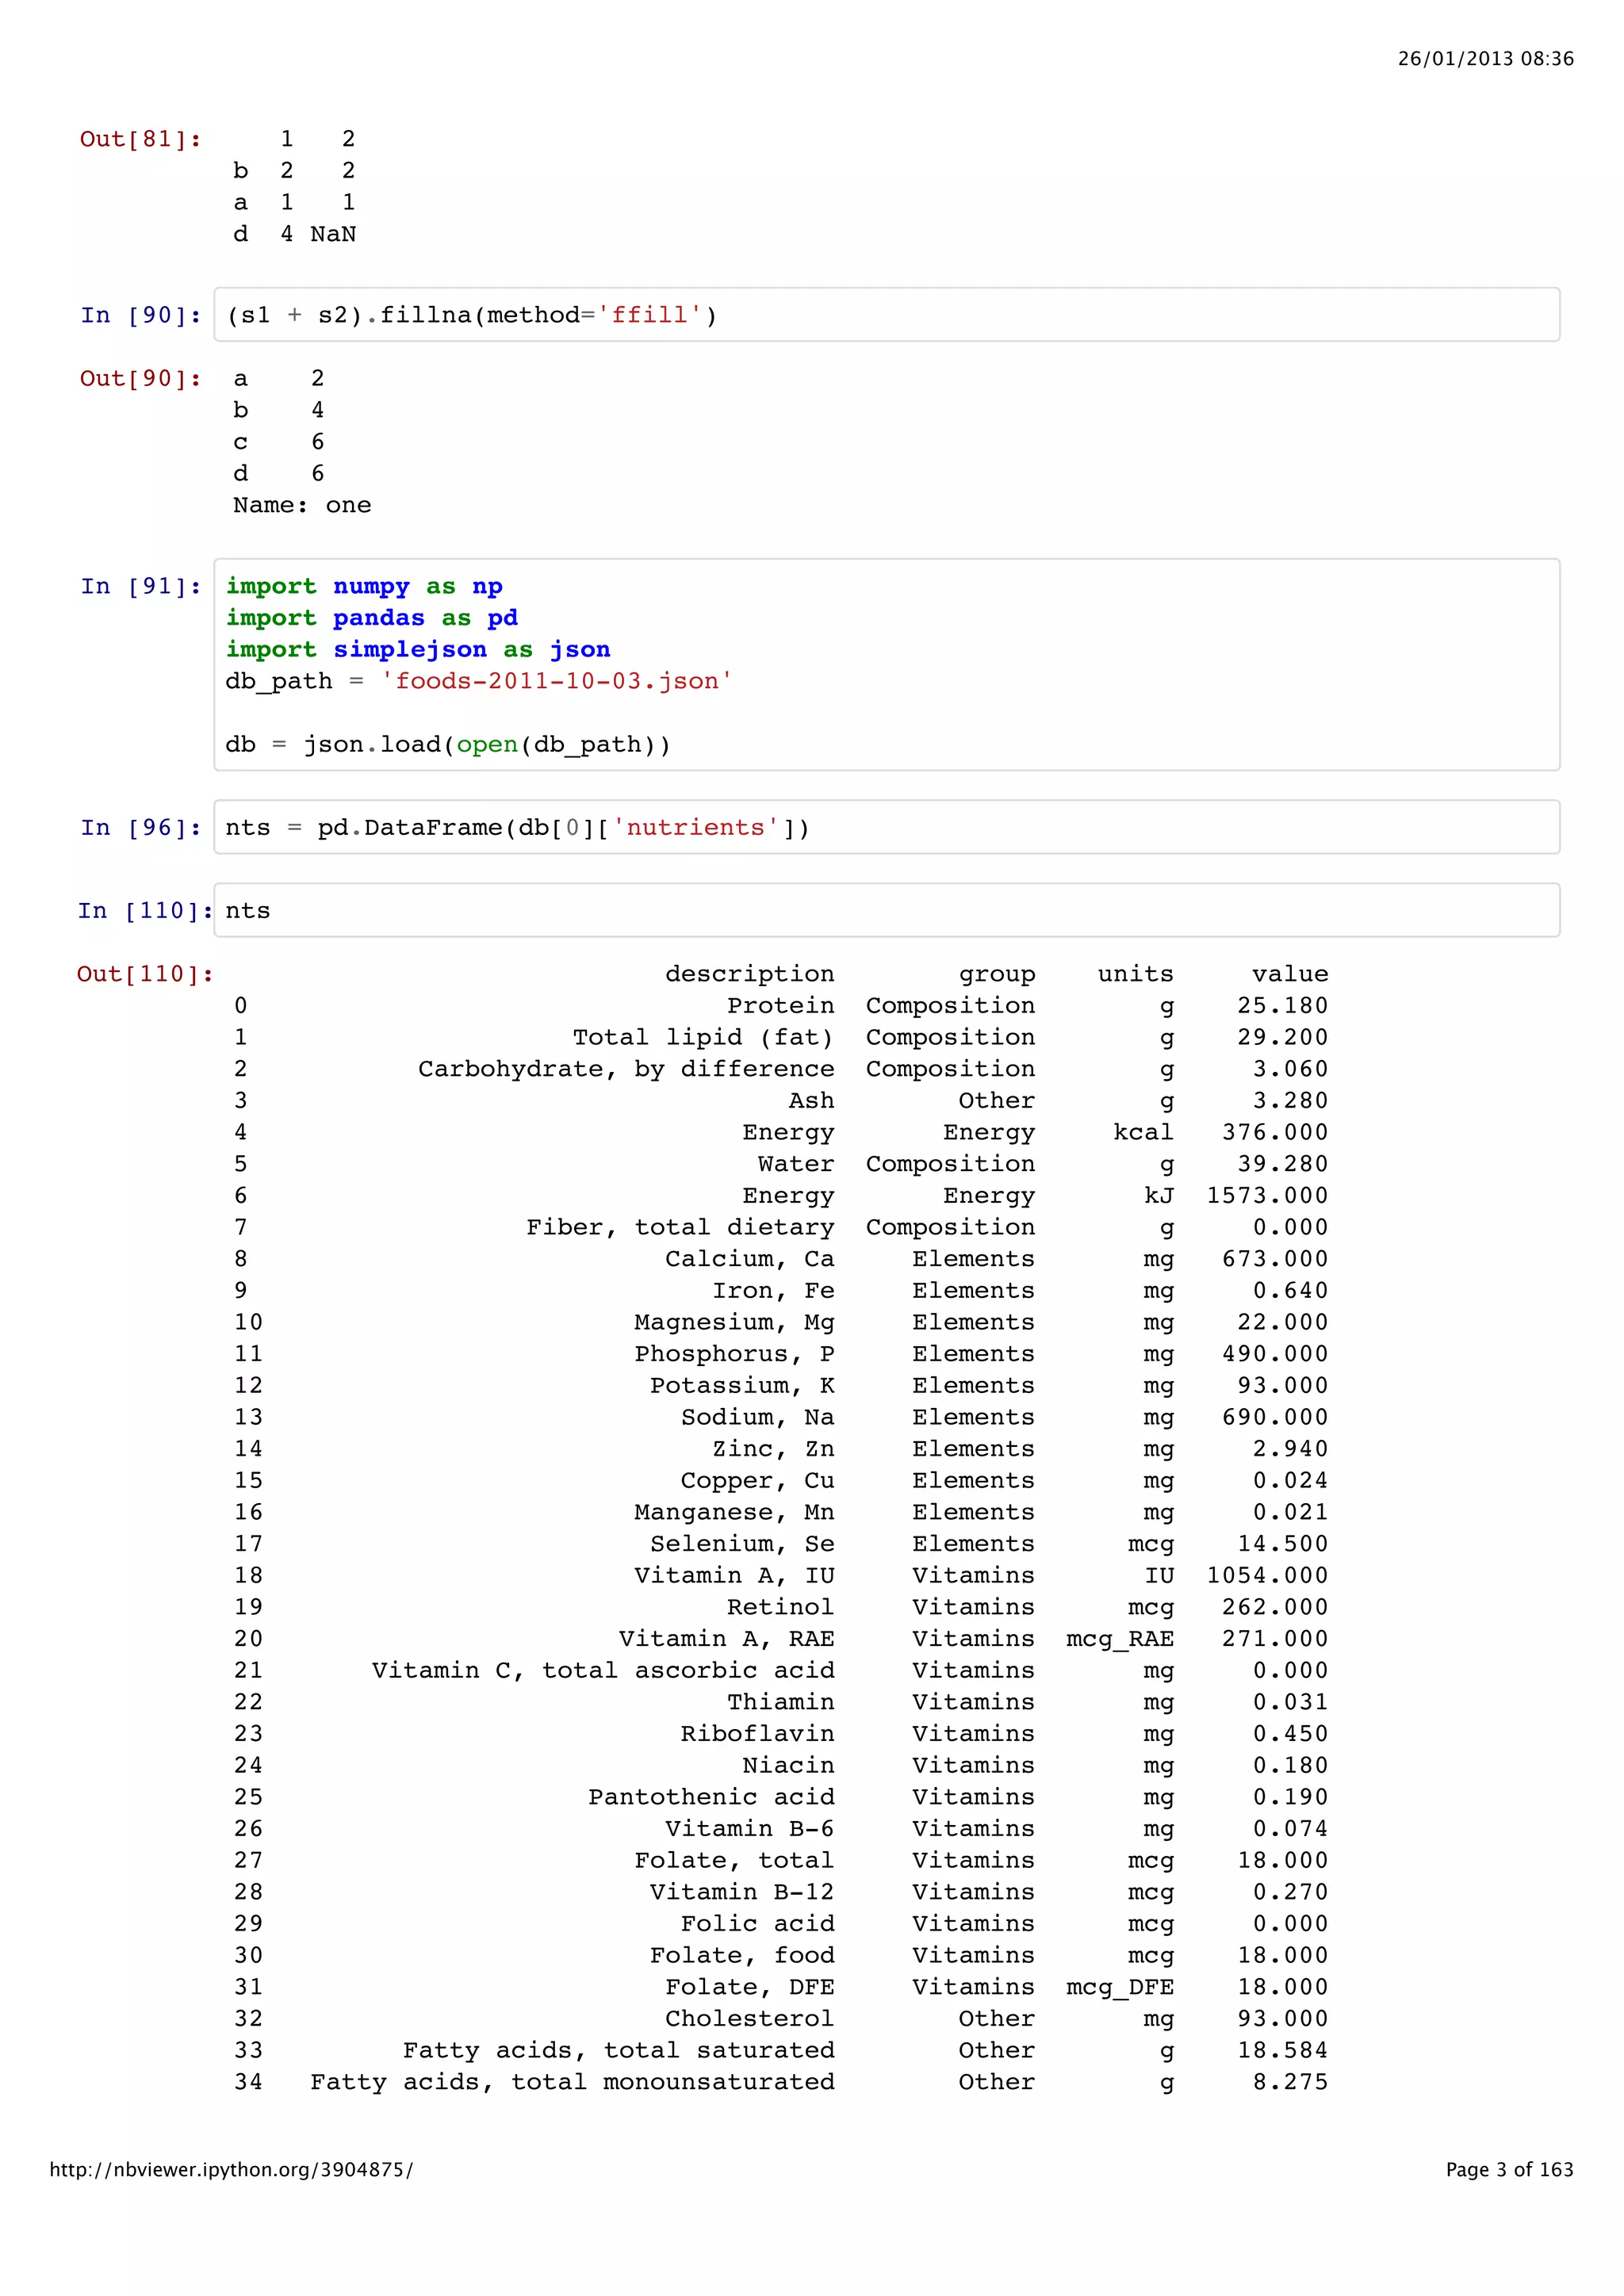Click 'Carbohydrate, by difference' cell

pyautogui.click(x=626, y=1069)
